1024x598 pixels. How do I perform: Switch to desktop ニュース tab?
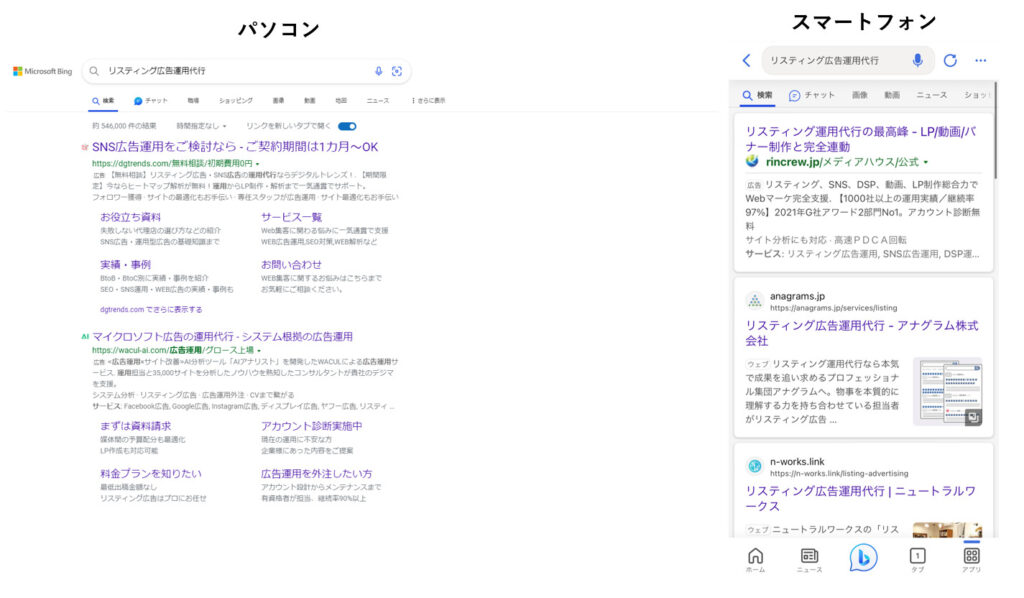coord(377,101)
